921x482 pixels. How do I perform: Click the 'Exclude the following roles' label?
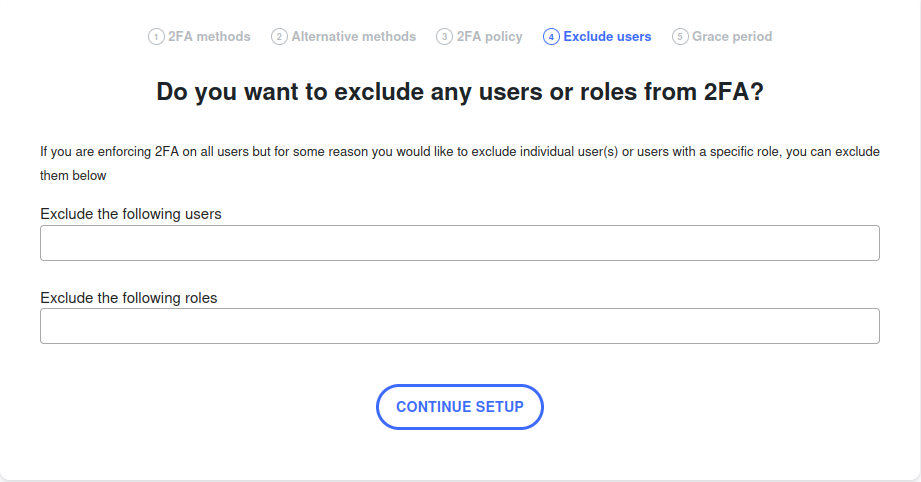(x=129, y=298)
